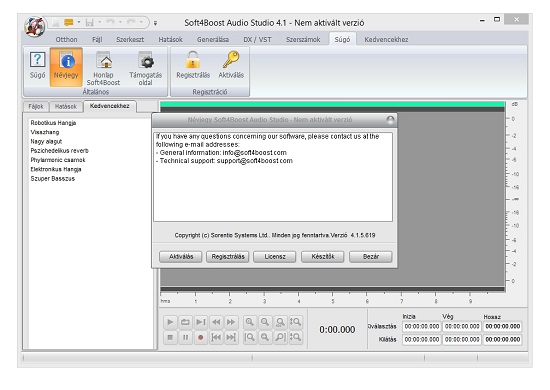Image resolution: width=550 pixels, height=390 pixels.
Task: Select Pszichedelikus reverb in favorites list
Action: pyautogui.click(x=60, y=151)
